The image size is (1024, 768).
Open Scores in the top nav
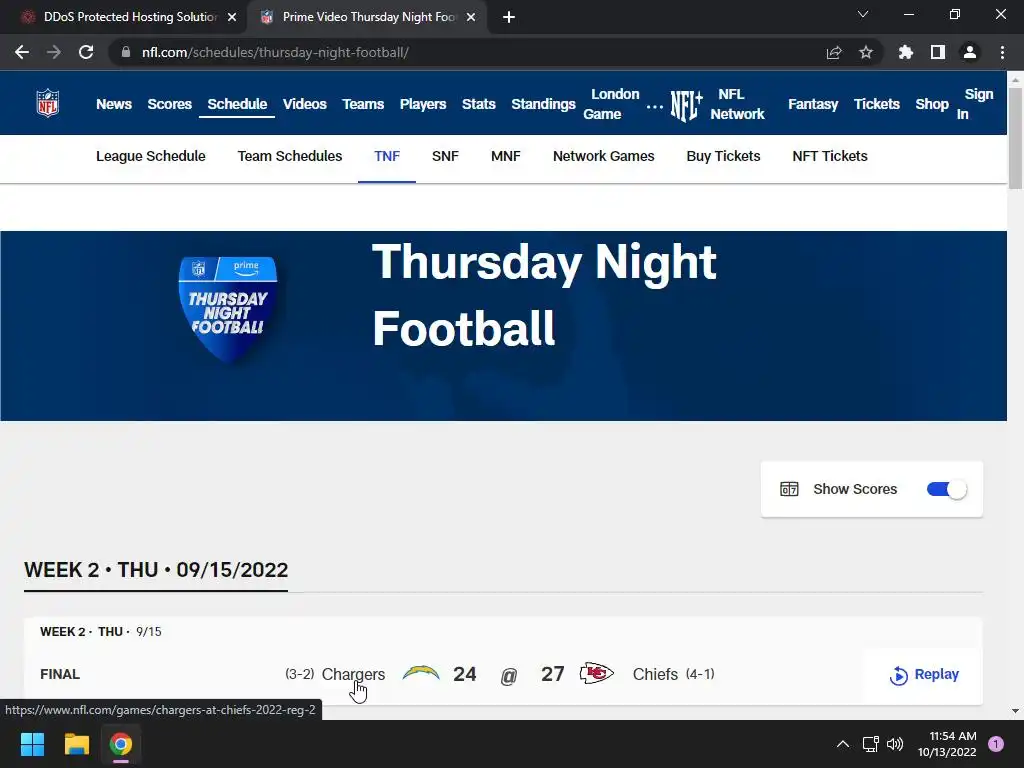tap(170, 104)
